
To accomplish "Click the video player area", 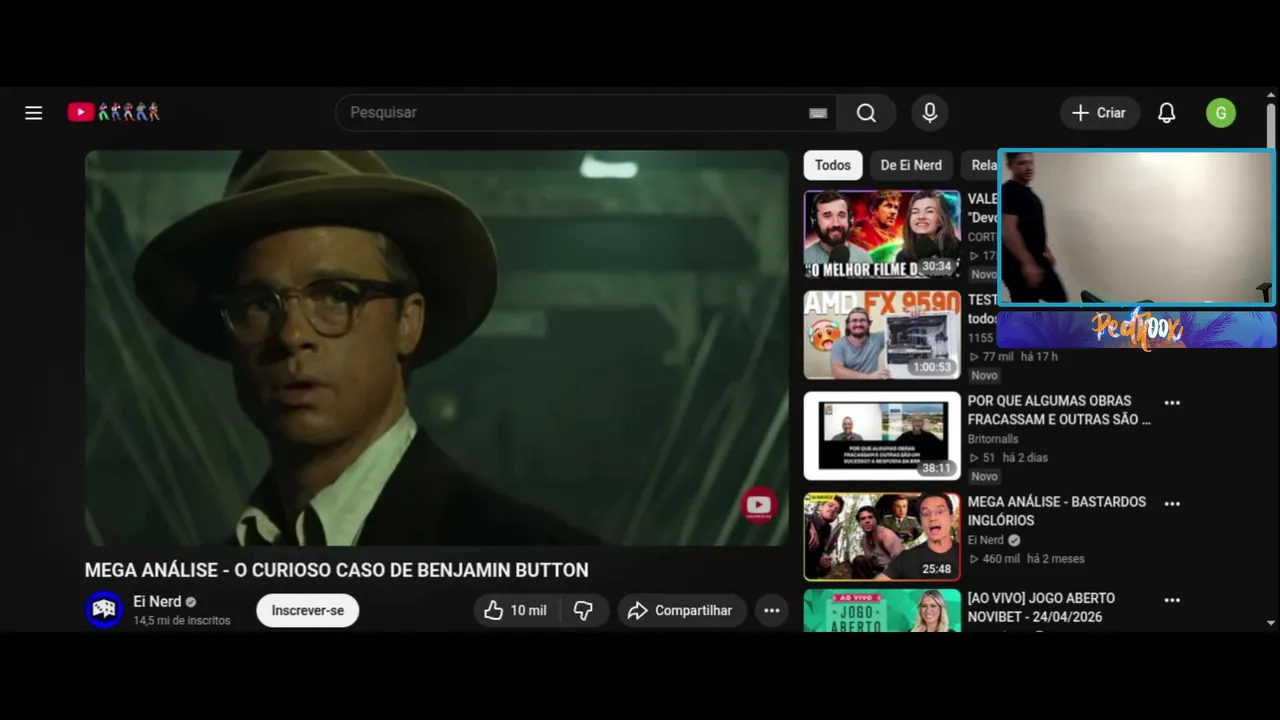I will [437, 348].
